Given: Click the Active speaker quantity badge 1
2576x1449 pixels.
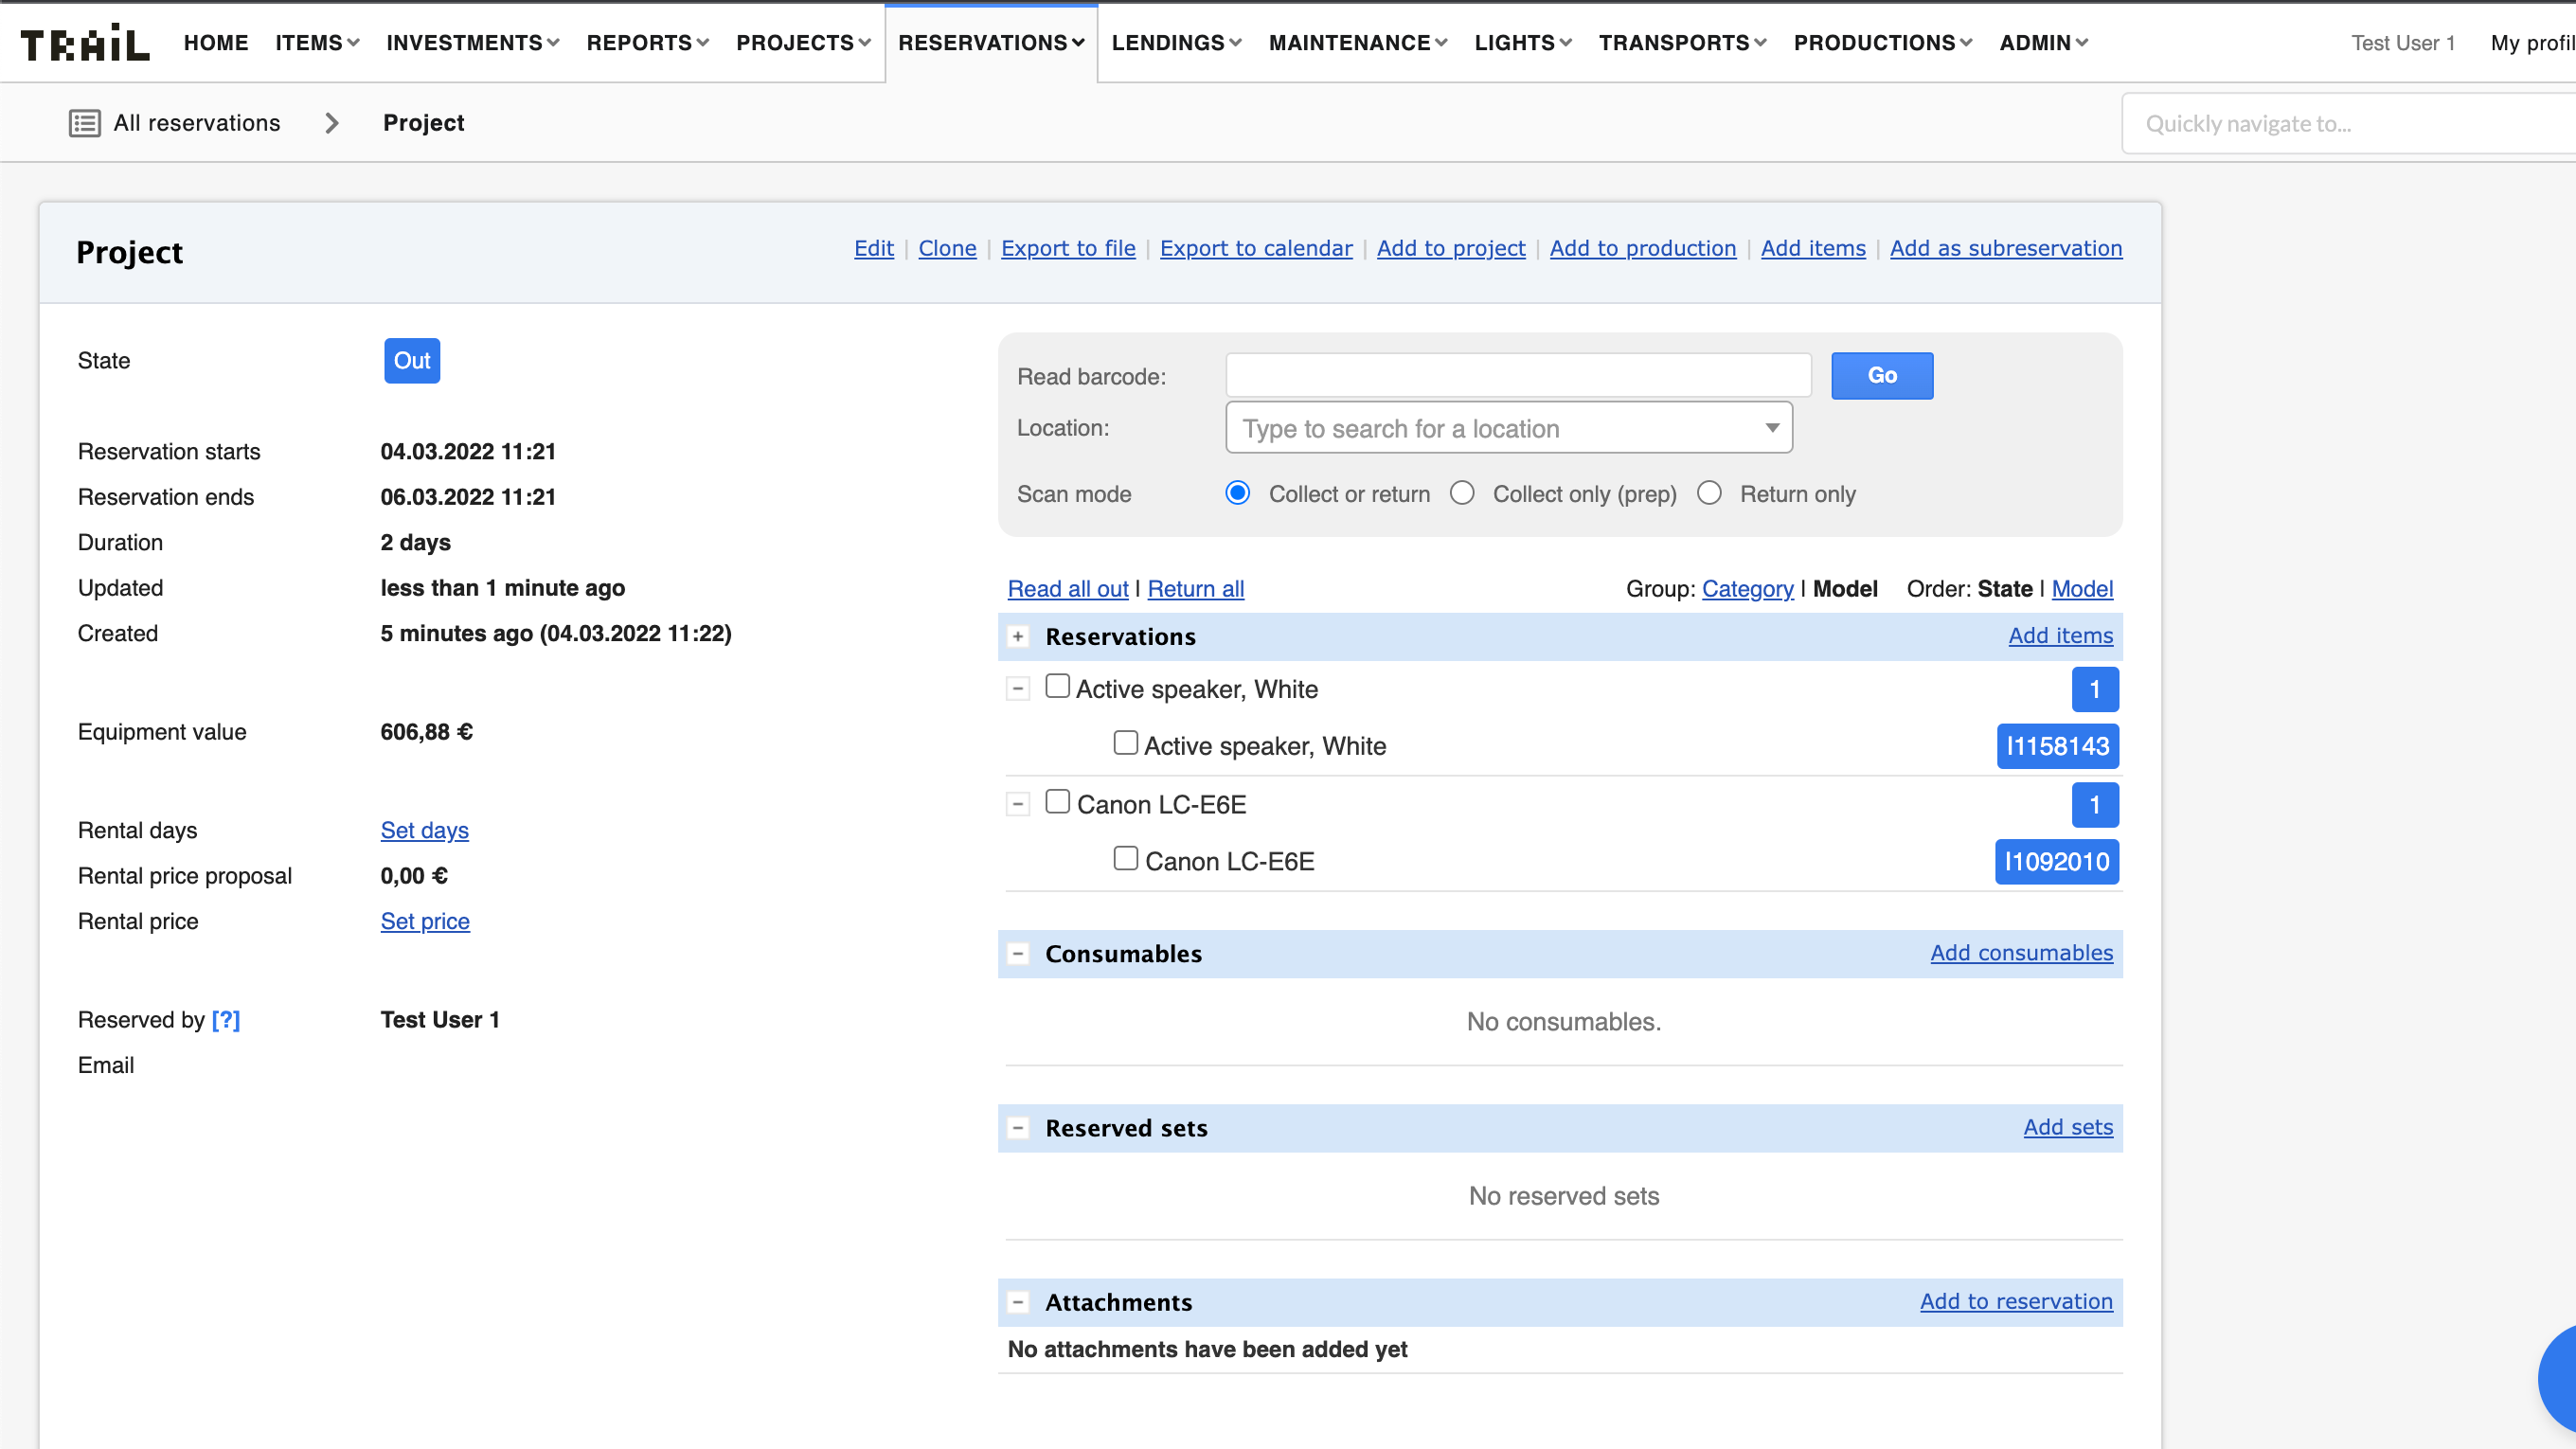Looking at the screenshot, I should tap(2095, 689).
